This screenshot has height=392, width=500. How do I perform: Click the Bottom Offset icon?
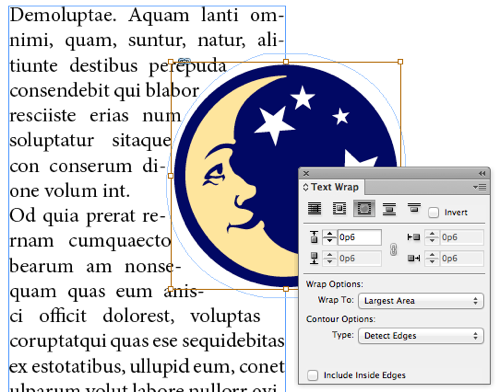coord(314,258)
